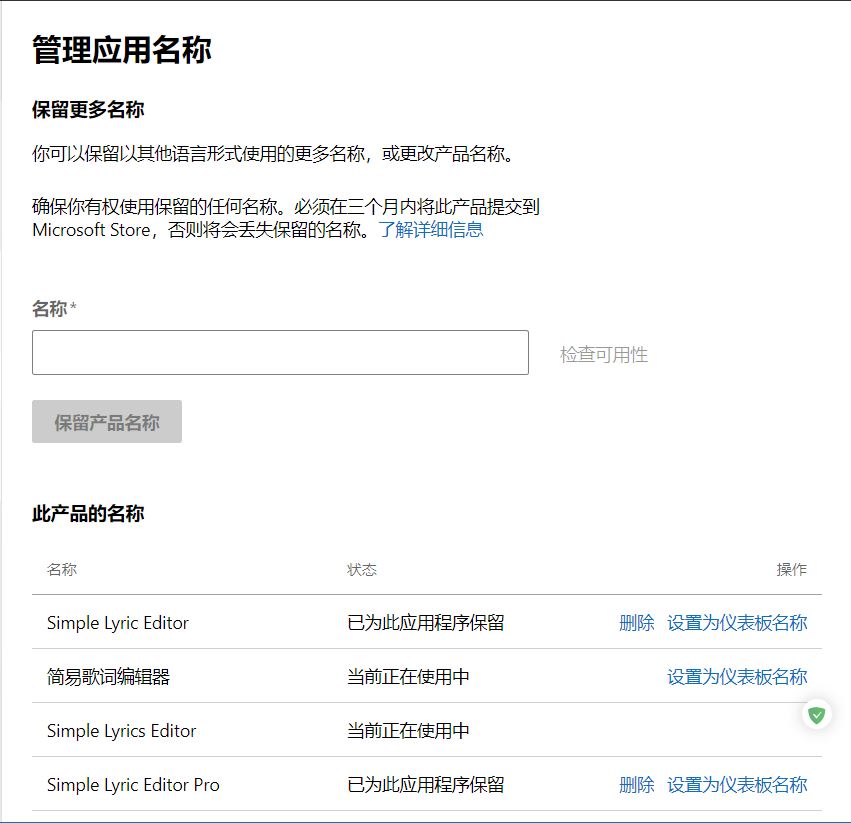Delete the reserved name Simple Lyric Editor Pro

pyautogui.click(x=637, y=784)
